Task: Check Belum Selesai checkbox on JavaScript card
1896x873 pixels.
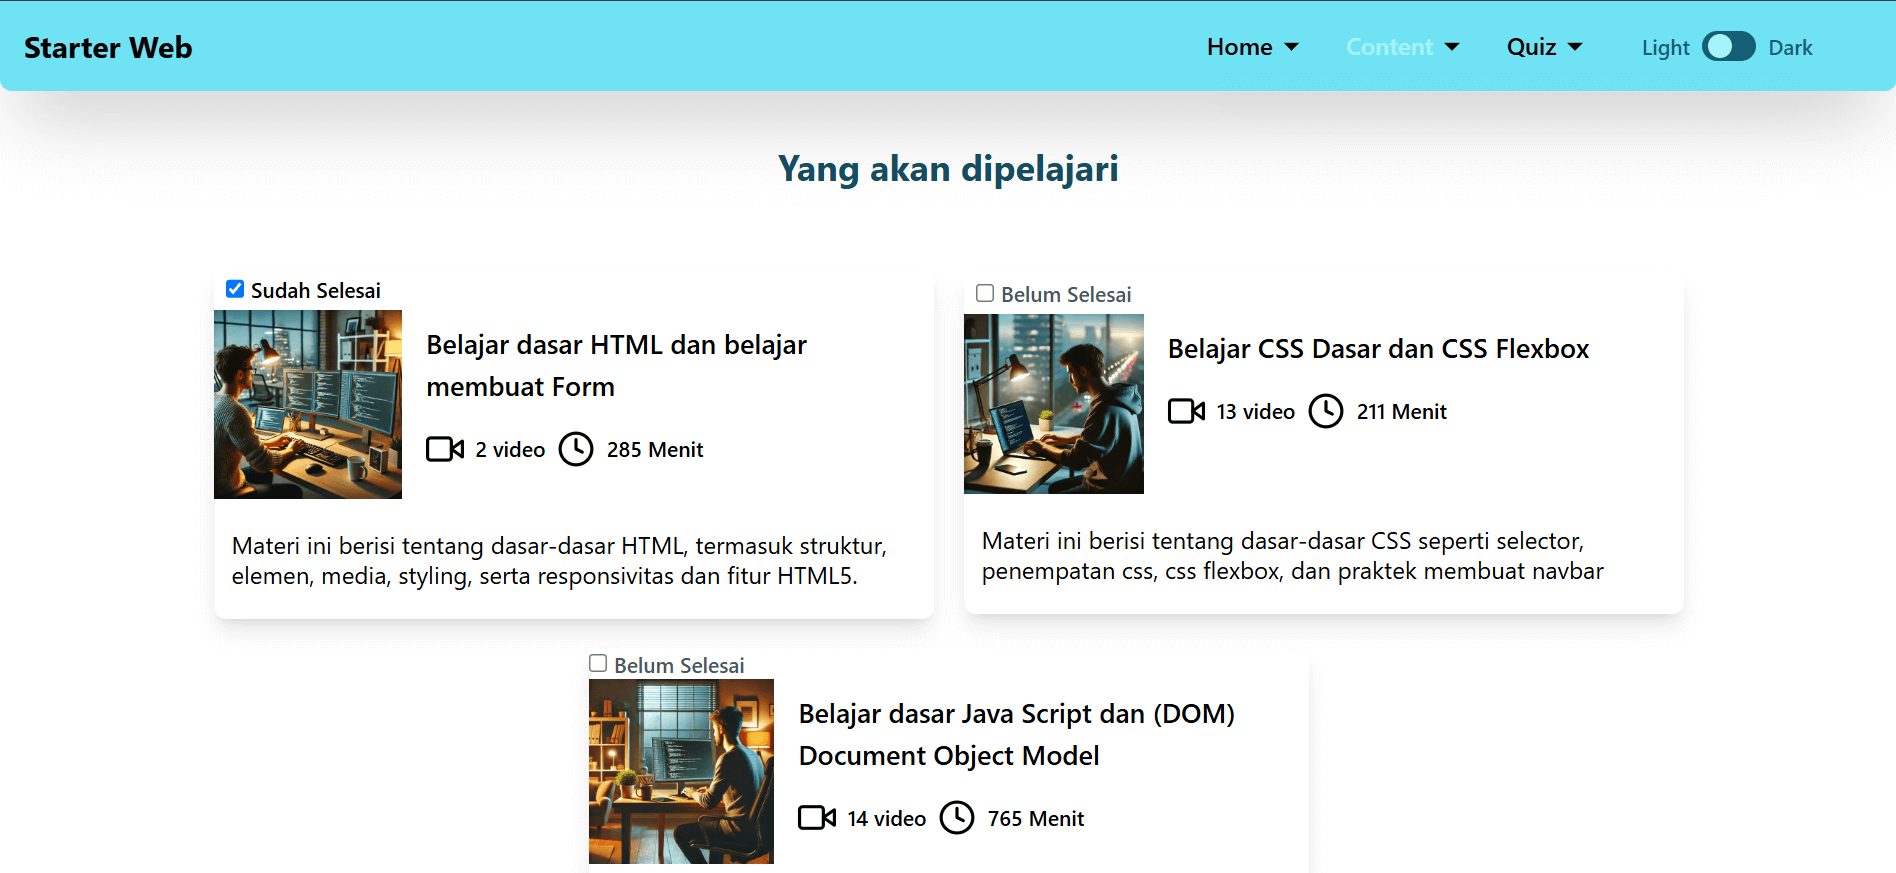Action: (598, 663)
